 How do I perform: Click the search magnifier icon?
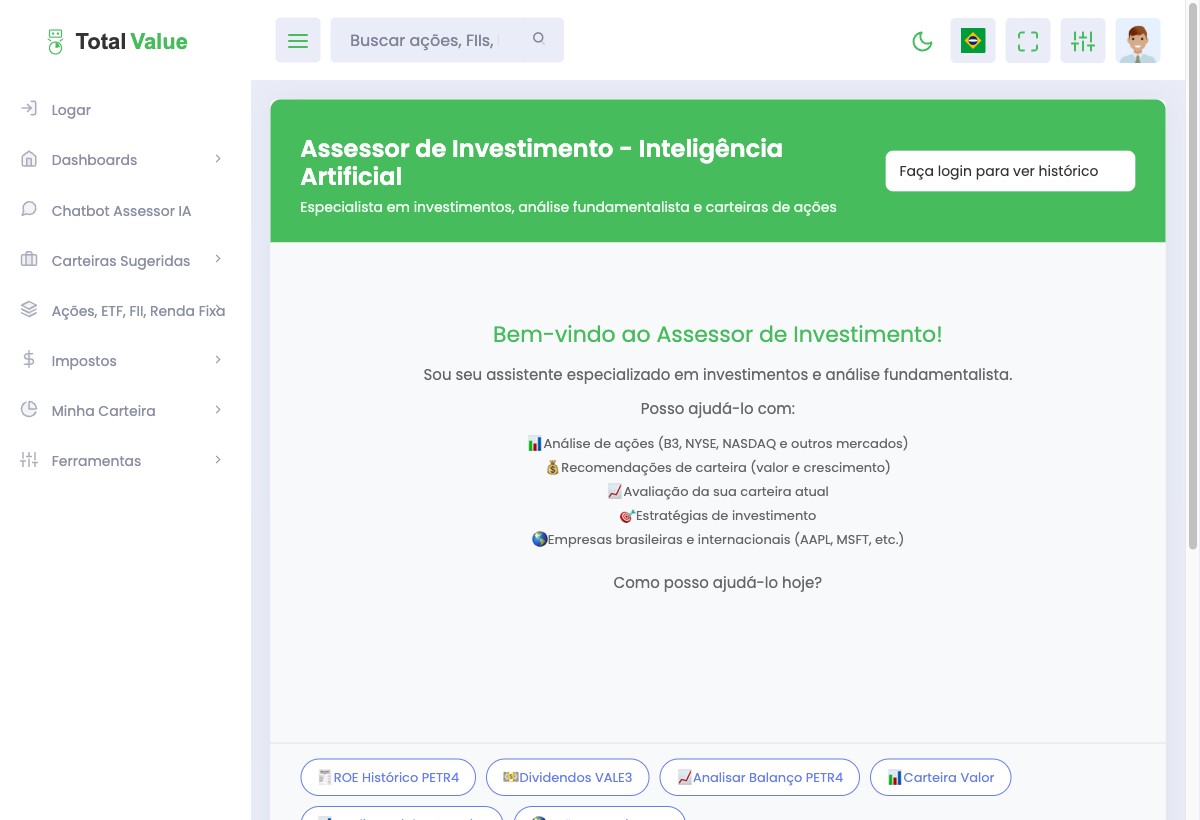point(539,39)
